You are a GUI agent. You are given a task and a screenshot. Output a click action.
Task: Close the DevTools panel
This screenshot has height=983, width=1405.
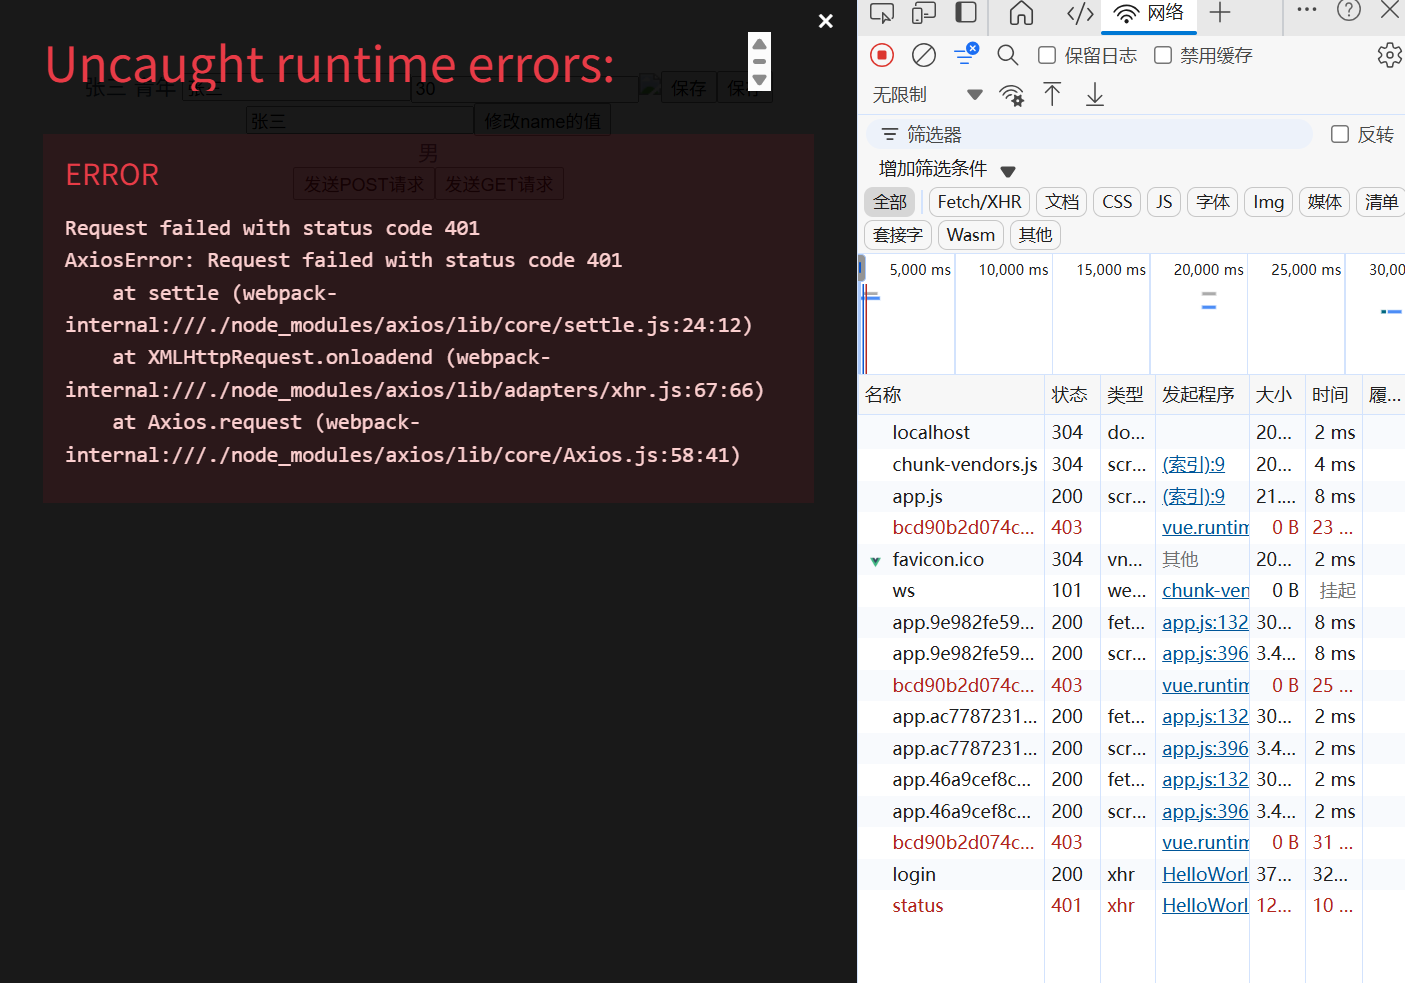(x=1390, y=11)
